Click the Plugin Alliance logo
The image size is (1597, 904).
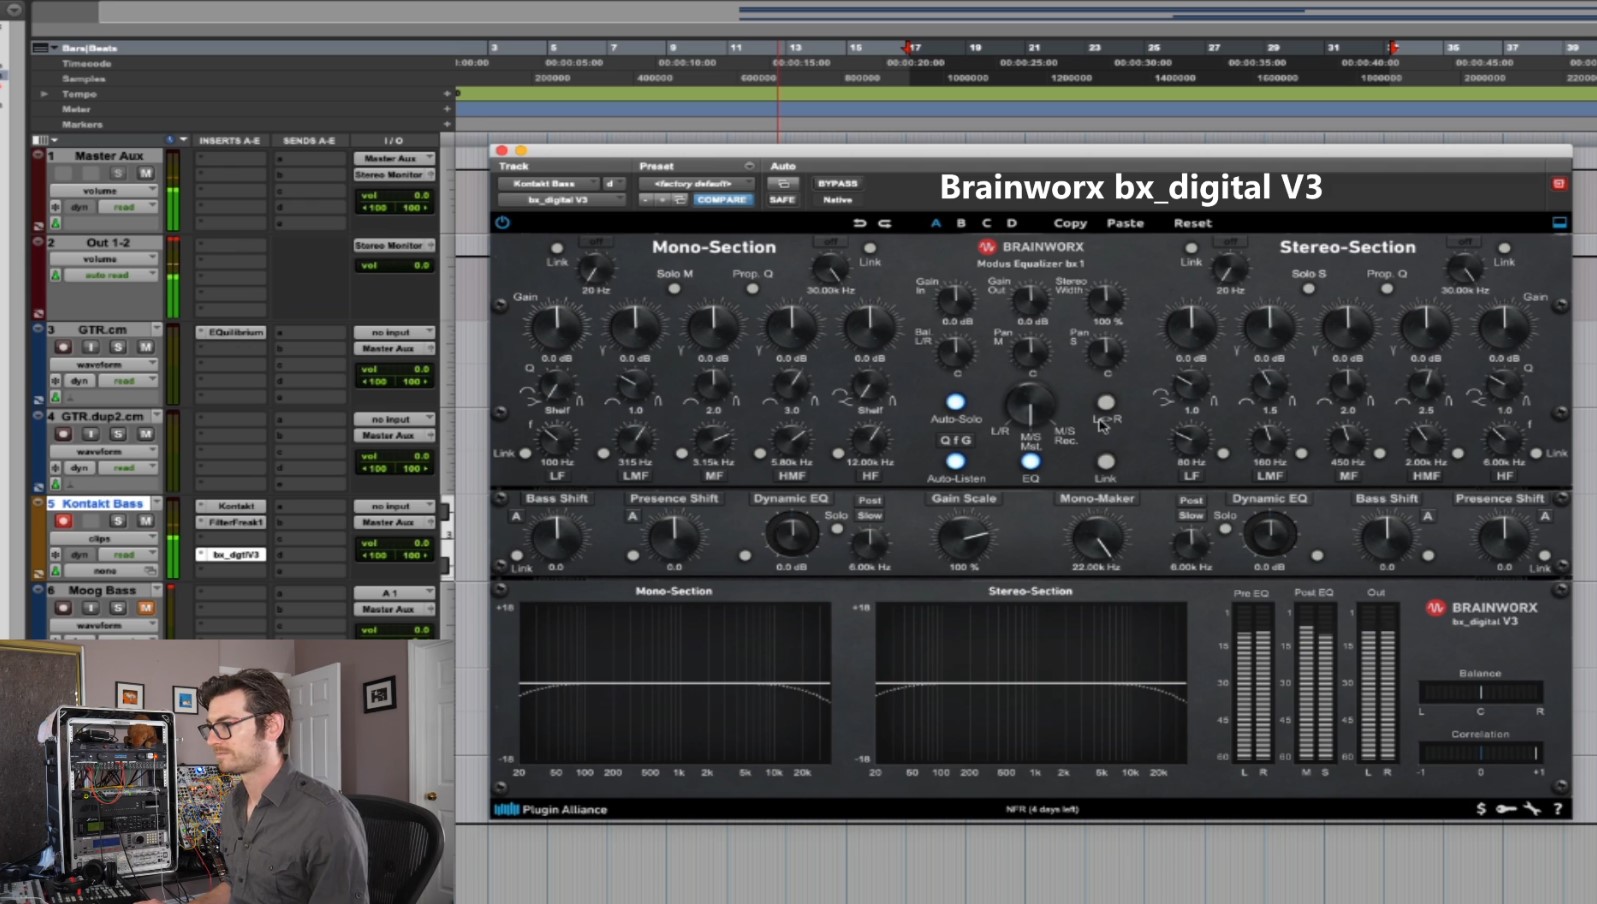coord(550,809)
